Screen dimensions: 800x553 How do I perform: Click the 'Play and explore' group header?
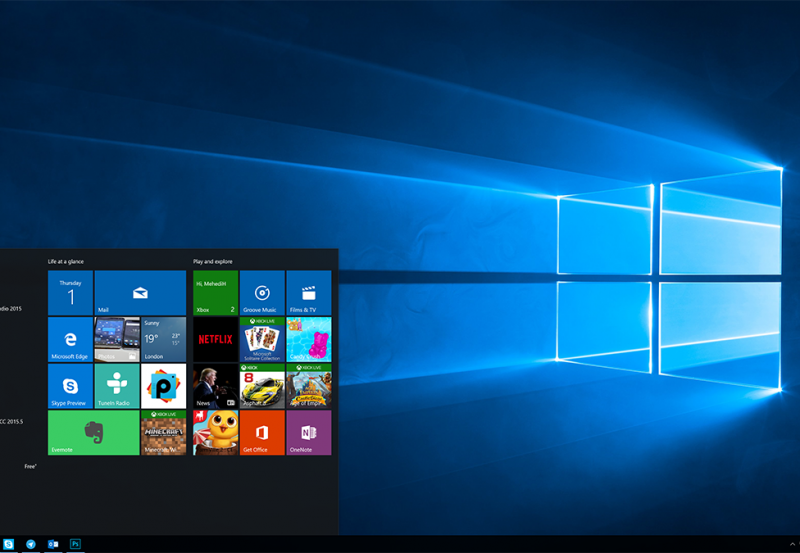point(213,262)
